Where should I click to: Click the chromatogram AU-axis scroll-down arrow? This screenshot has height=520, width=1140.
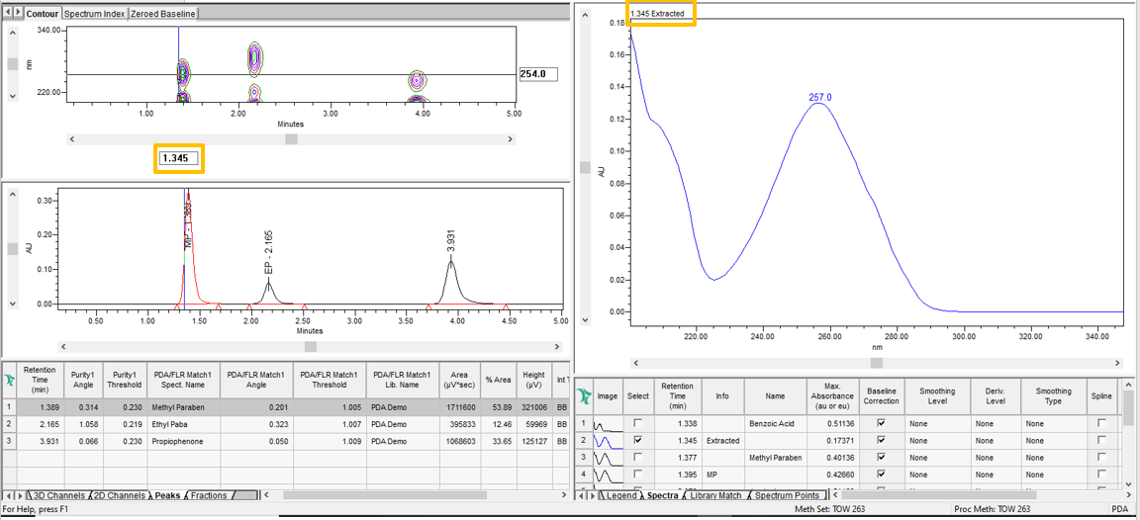pyautogui.click(x=12, y=304)
